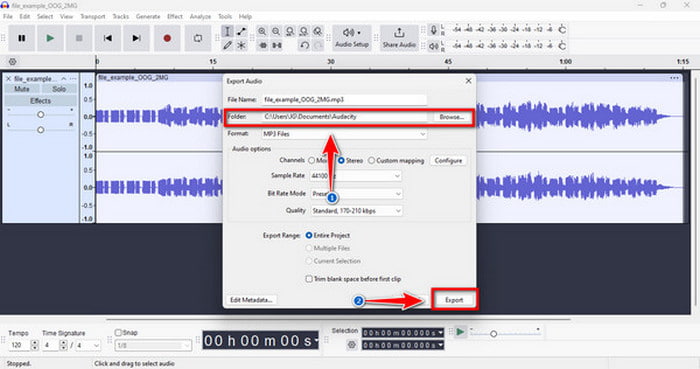Click the Zoom In magnifier
Viewport: 700px width, 369px height.
click(262, 31)
